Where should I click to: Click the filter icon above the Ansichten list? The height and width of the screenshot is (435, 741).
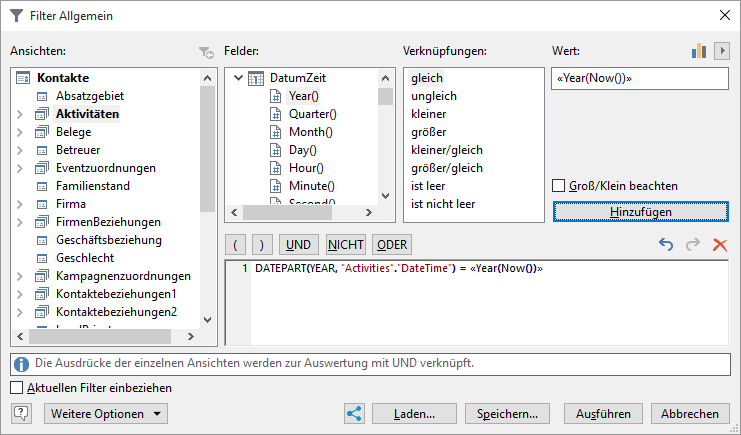[x=205, y=52]
